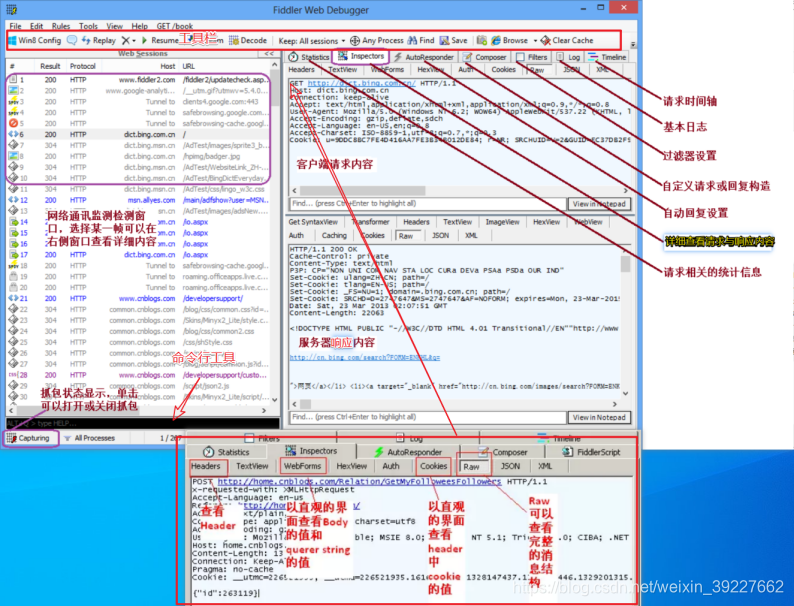Screen dimensions: 794x606
Task: Click the Clear Cache toolbar button
Action: (x=567, y=41)
